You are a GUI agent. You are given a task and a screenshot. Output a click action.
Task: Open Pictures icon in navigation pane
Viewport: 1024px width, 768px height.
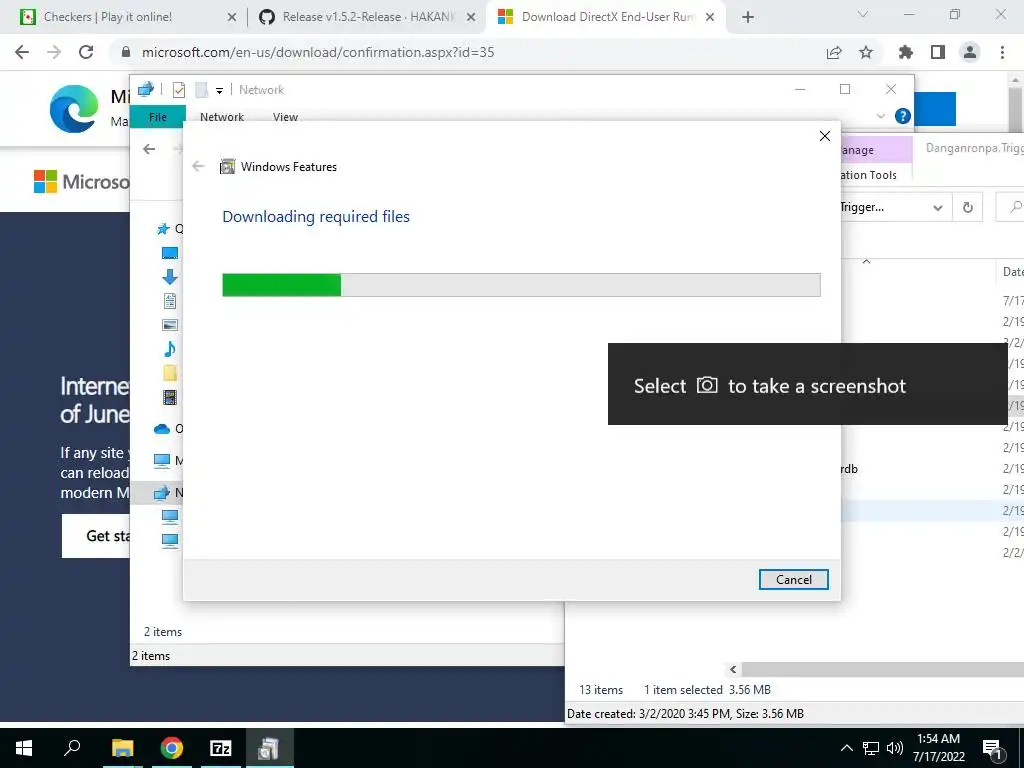[x=170, y=325]
